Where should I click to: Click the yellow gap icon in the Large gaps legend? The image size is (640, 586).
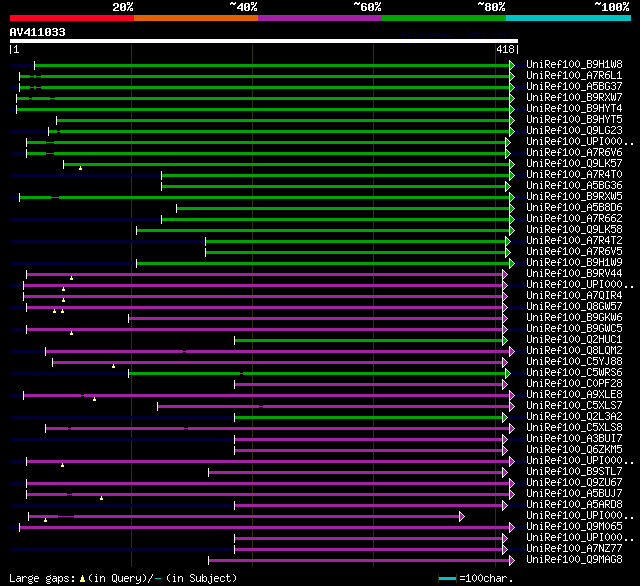[x=82, y=579]
